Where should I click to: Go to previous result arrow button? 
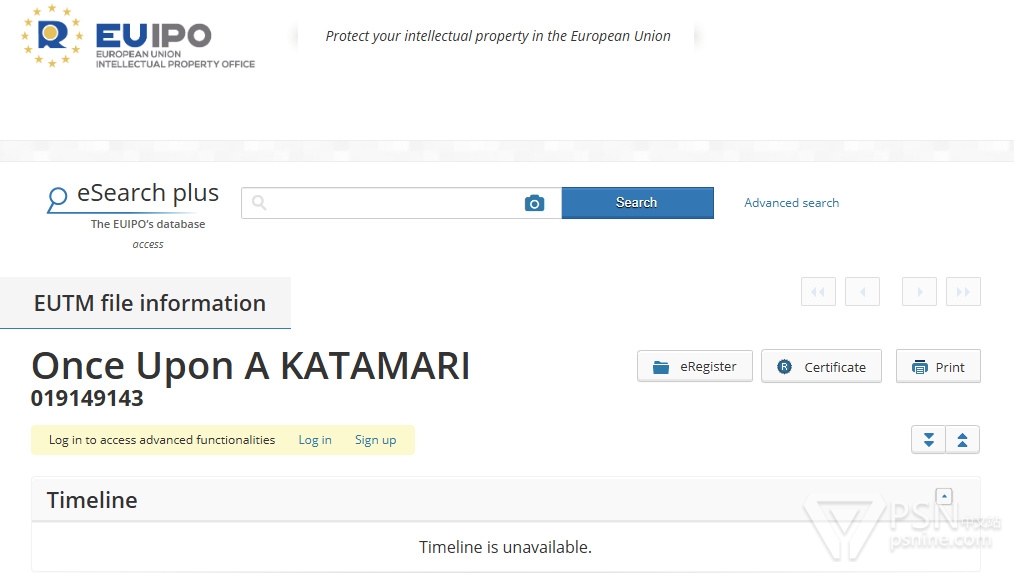862,292
